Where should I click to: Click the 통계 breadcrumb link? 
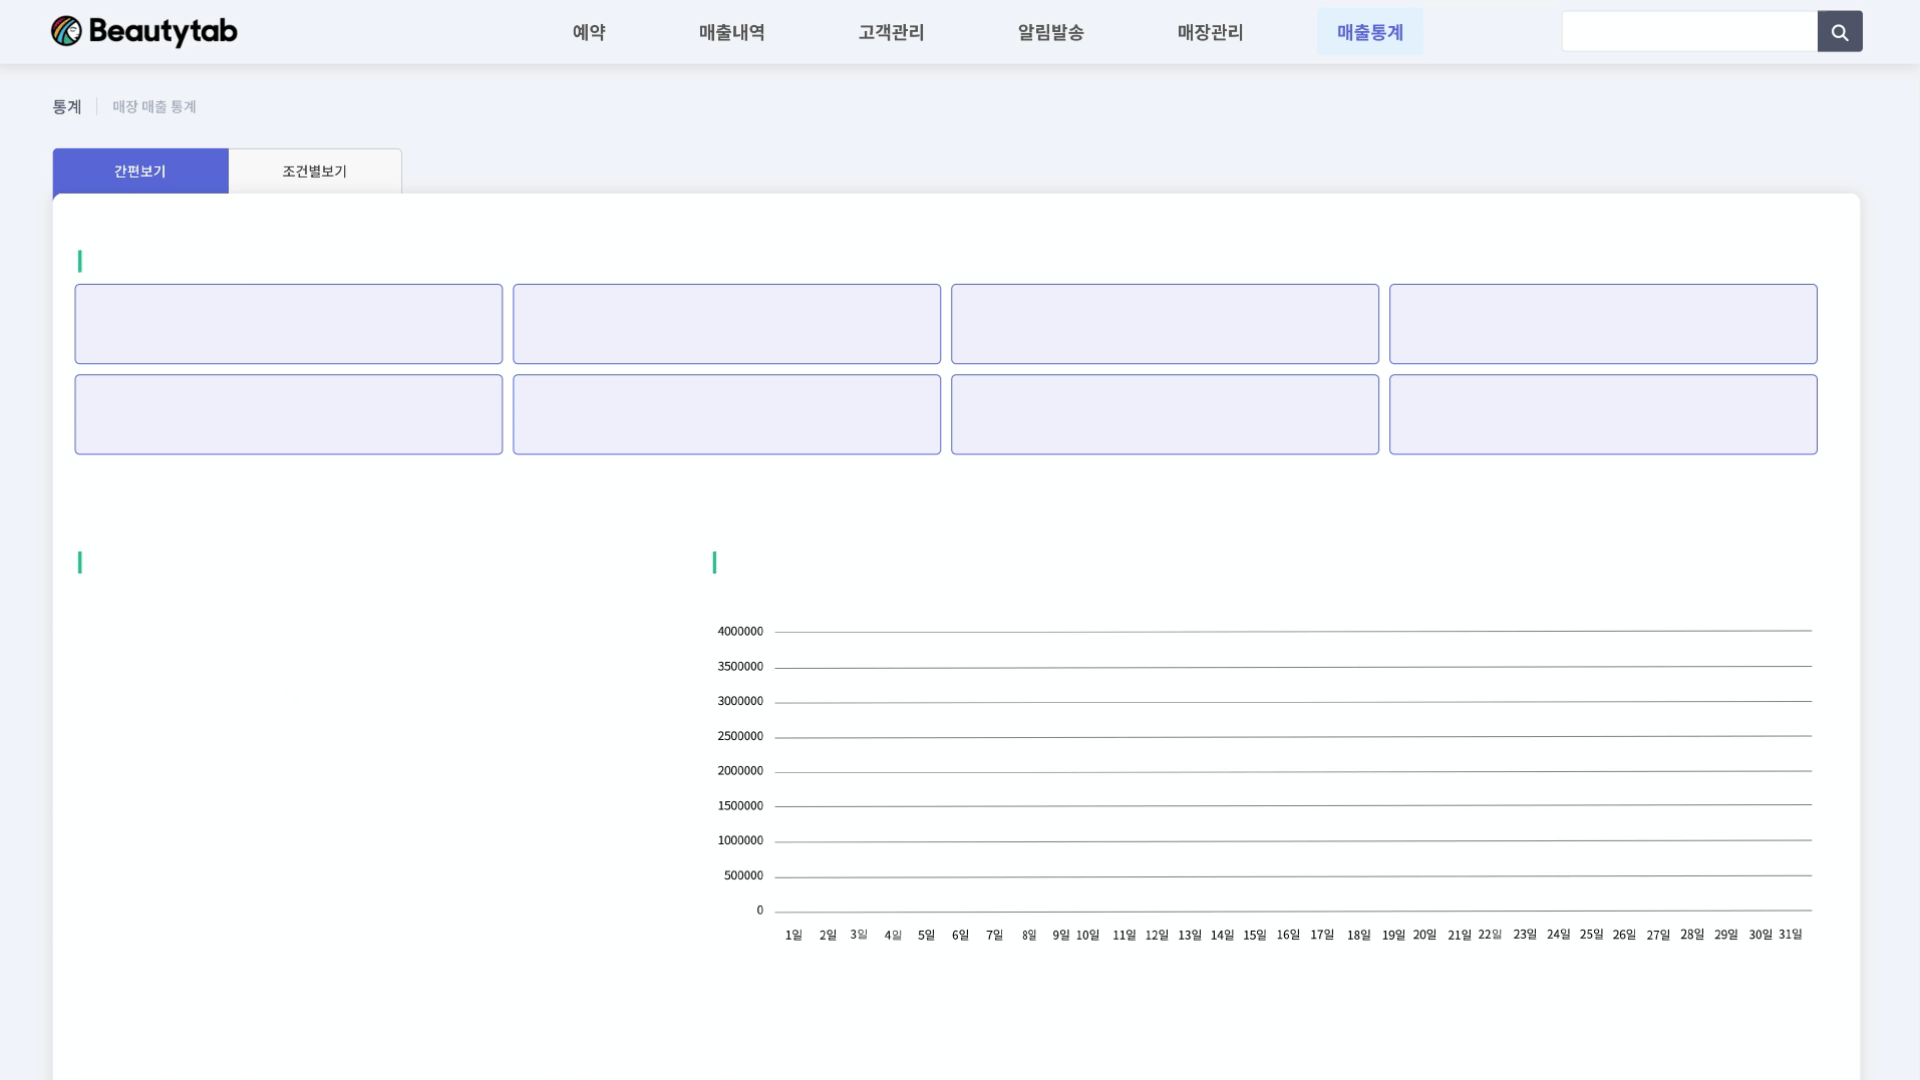(67, 107)
